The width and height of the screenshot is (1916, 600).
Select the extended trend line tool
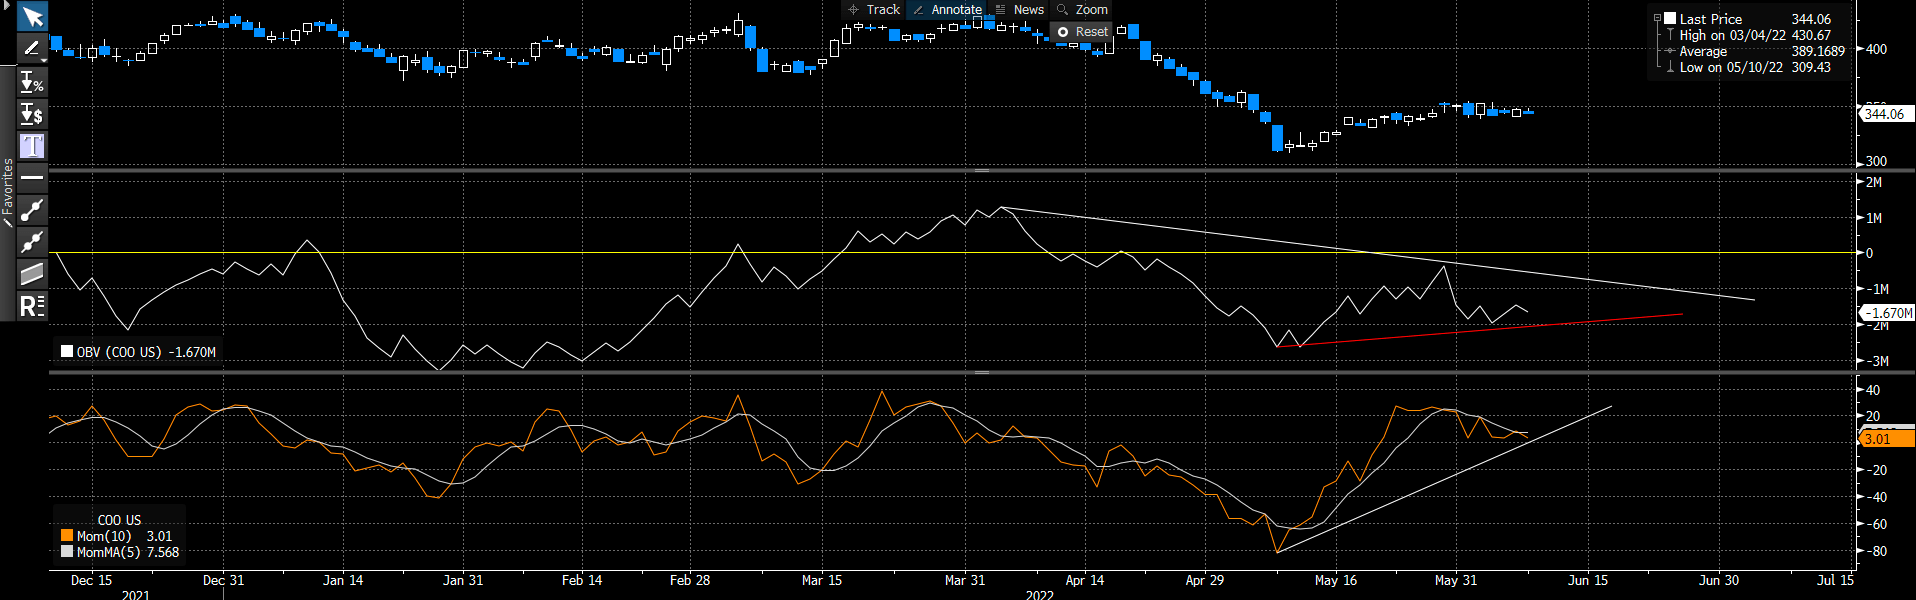32,242
